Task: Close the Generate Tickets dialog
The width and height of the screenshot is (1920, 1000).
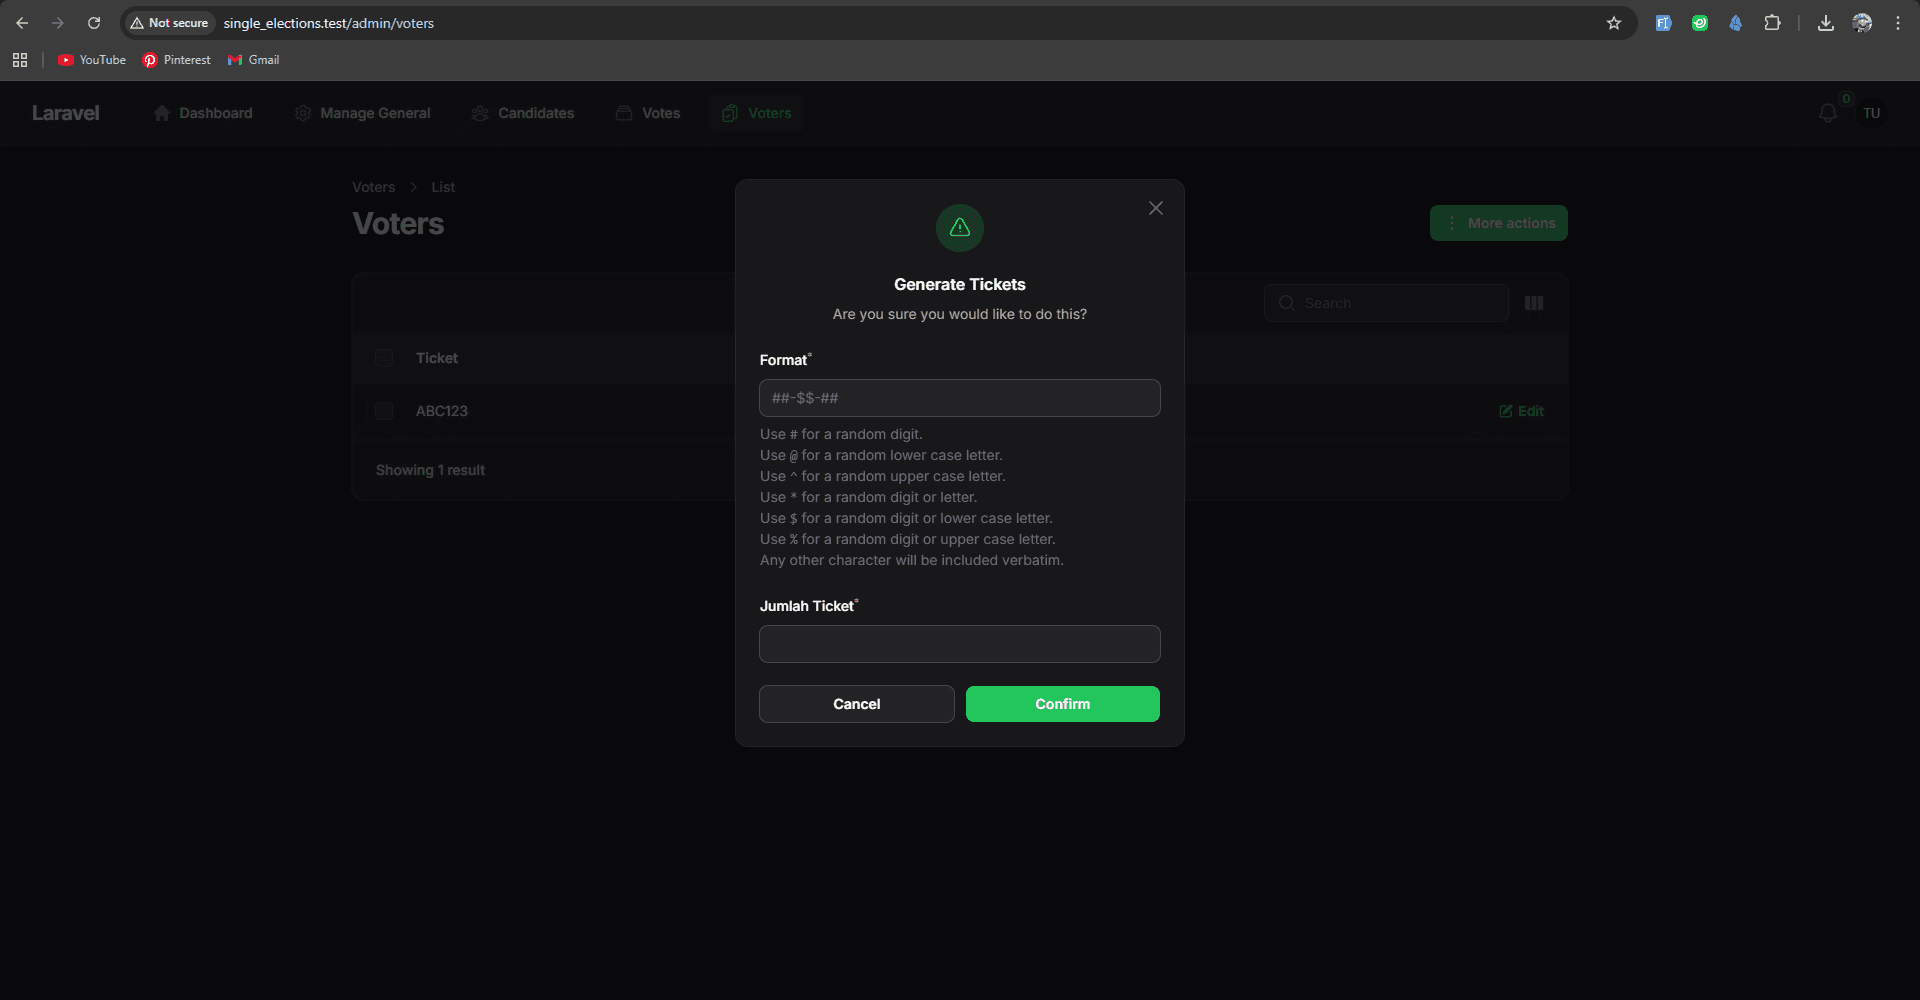Action: point(1155,208)
